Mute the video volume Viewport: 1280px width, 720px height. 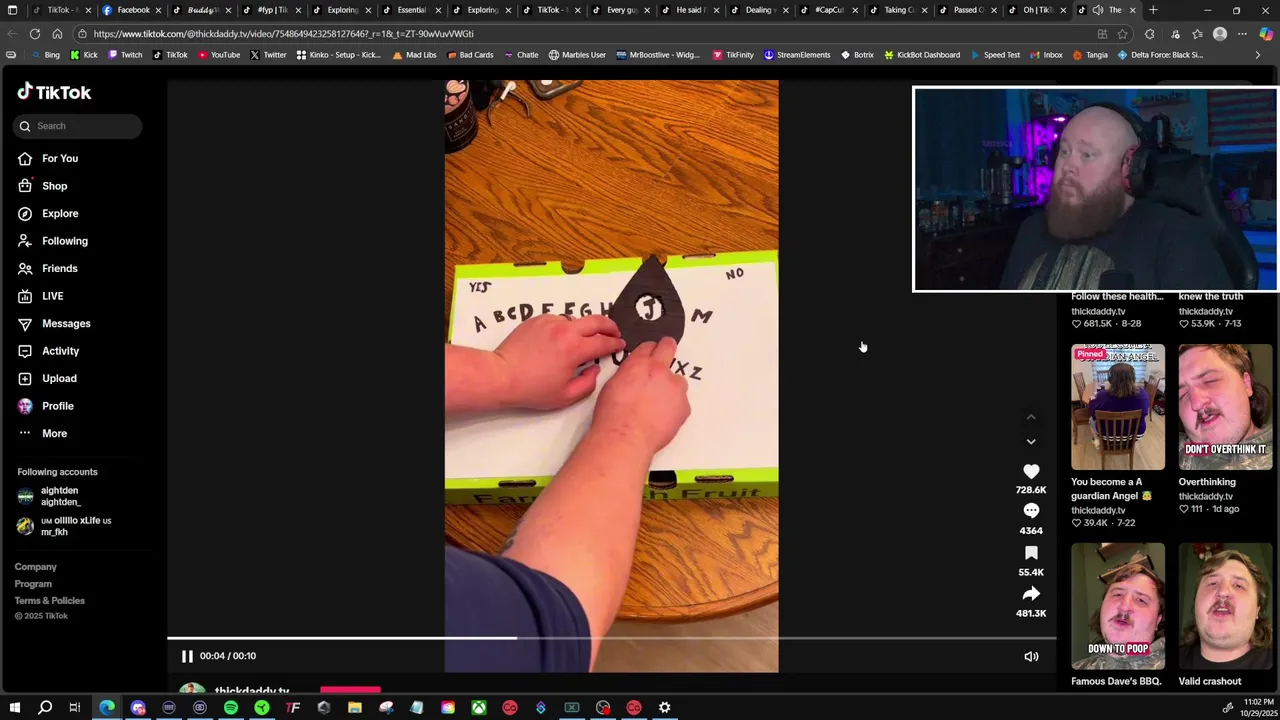click(x=1031, y=657)
